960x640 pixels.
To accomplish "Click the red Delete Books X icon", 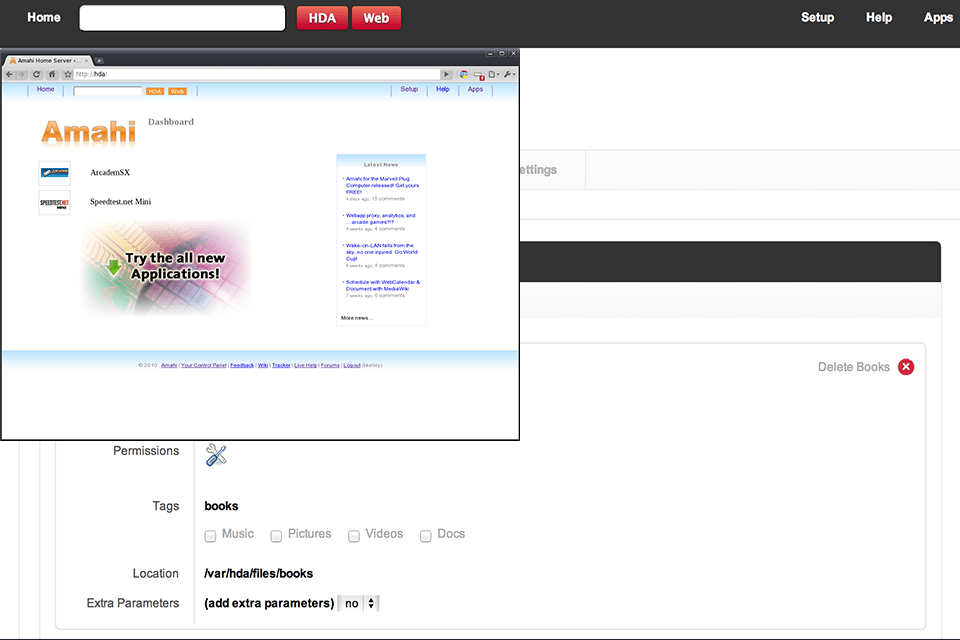I will (x=906, y=367).
